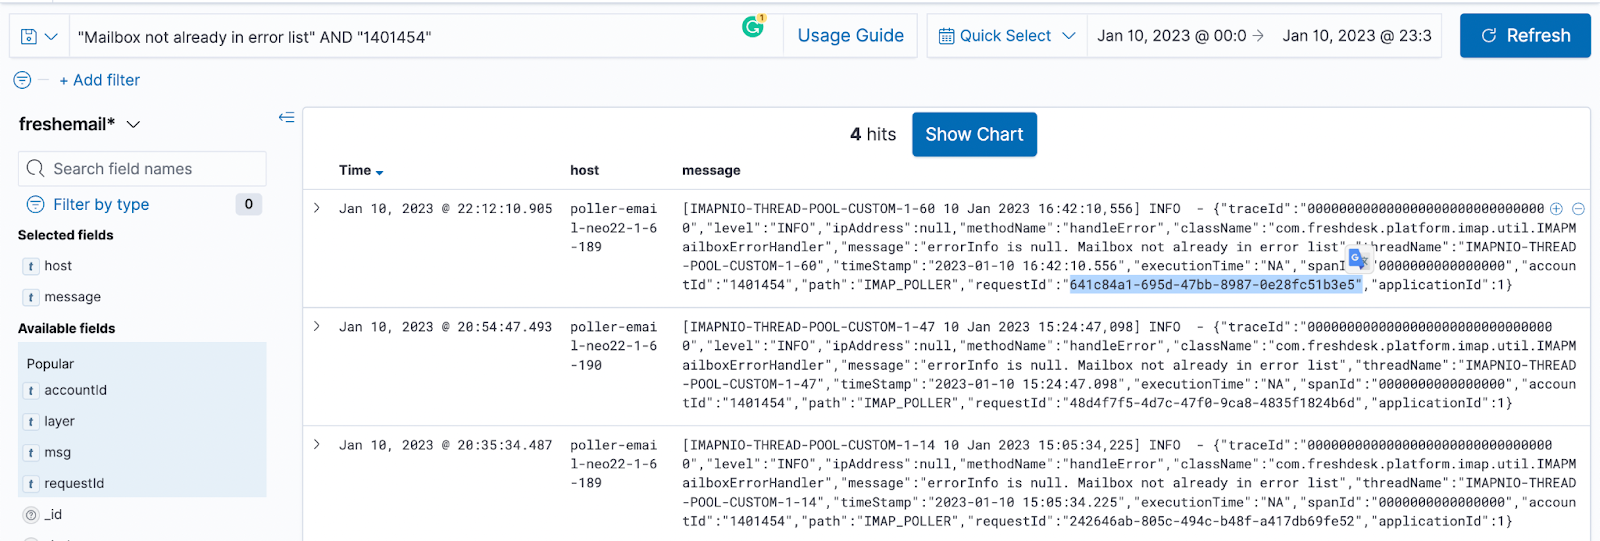Click the filter count badge showing 0
The height and width of the screenshot is (541, 1600).
point(249,204)
